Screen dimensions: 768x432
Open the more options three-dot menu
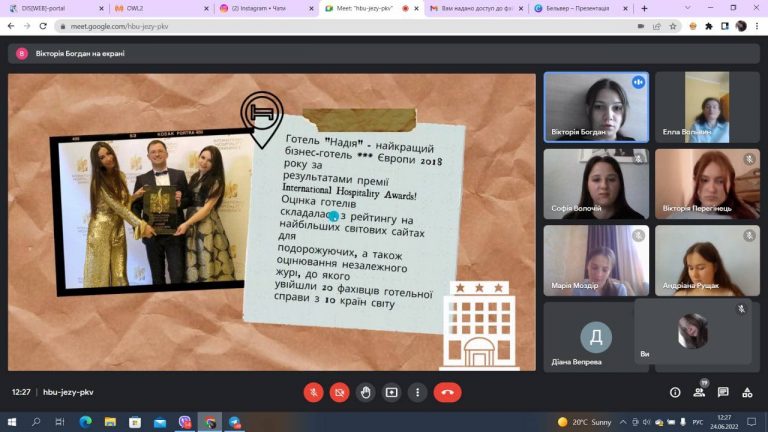tap(417, 392)
